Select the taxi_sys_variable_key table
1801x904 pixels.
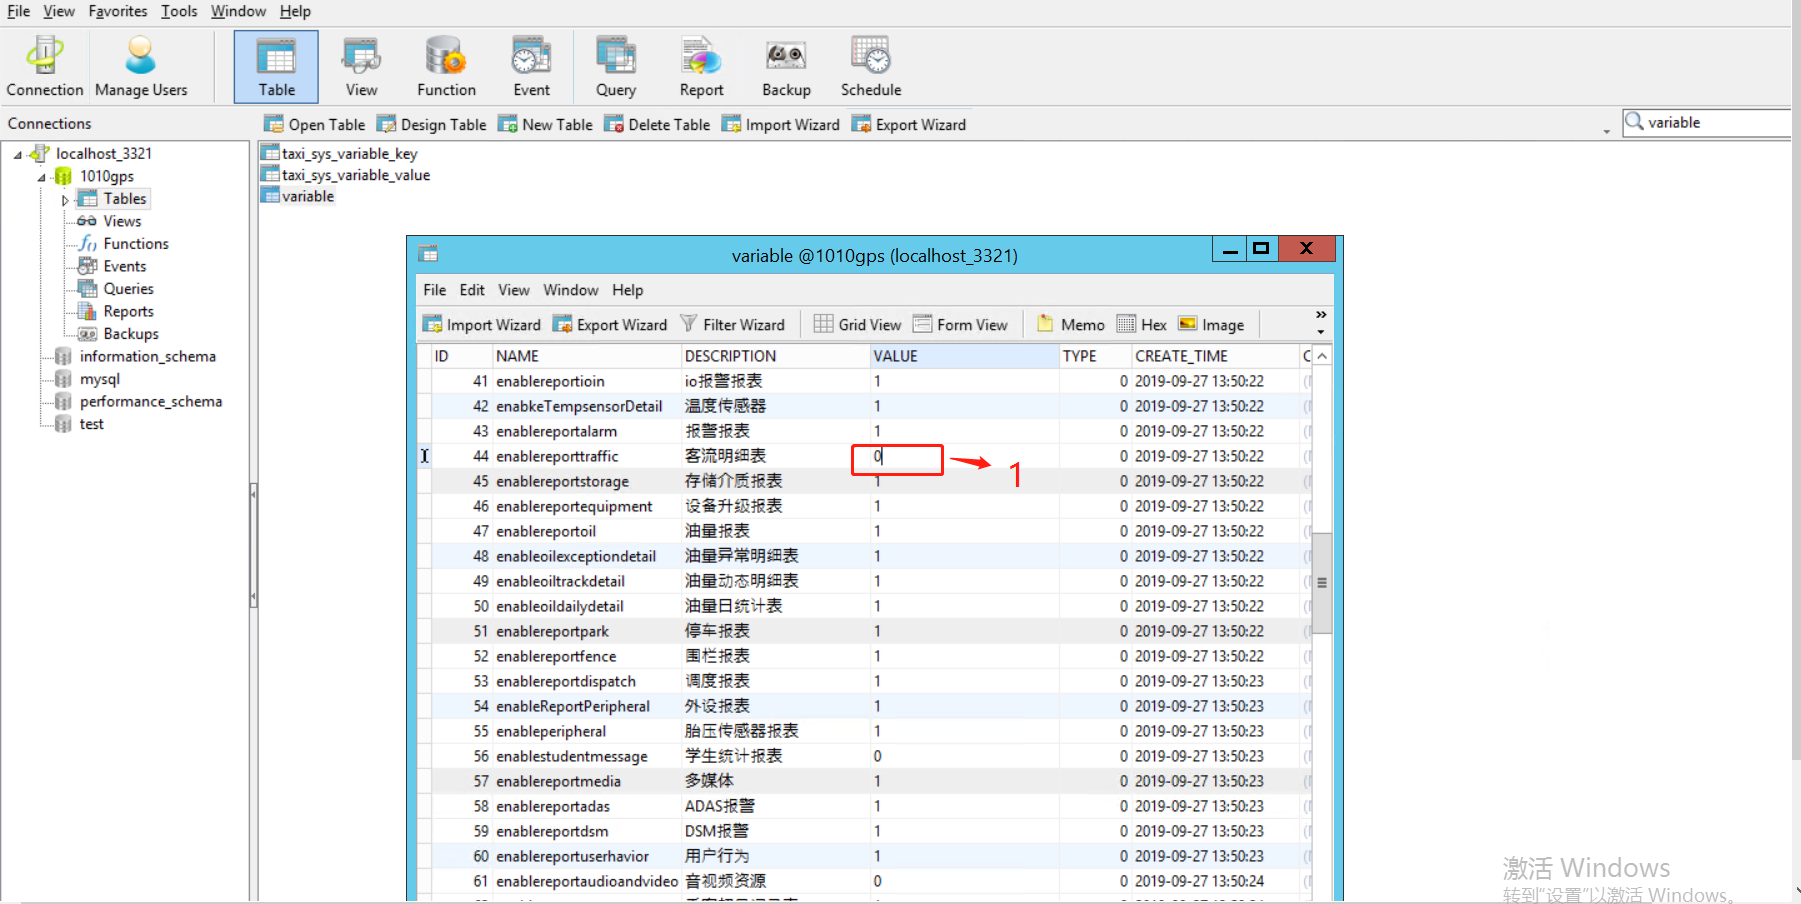pos(349,153)
